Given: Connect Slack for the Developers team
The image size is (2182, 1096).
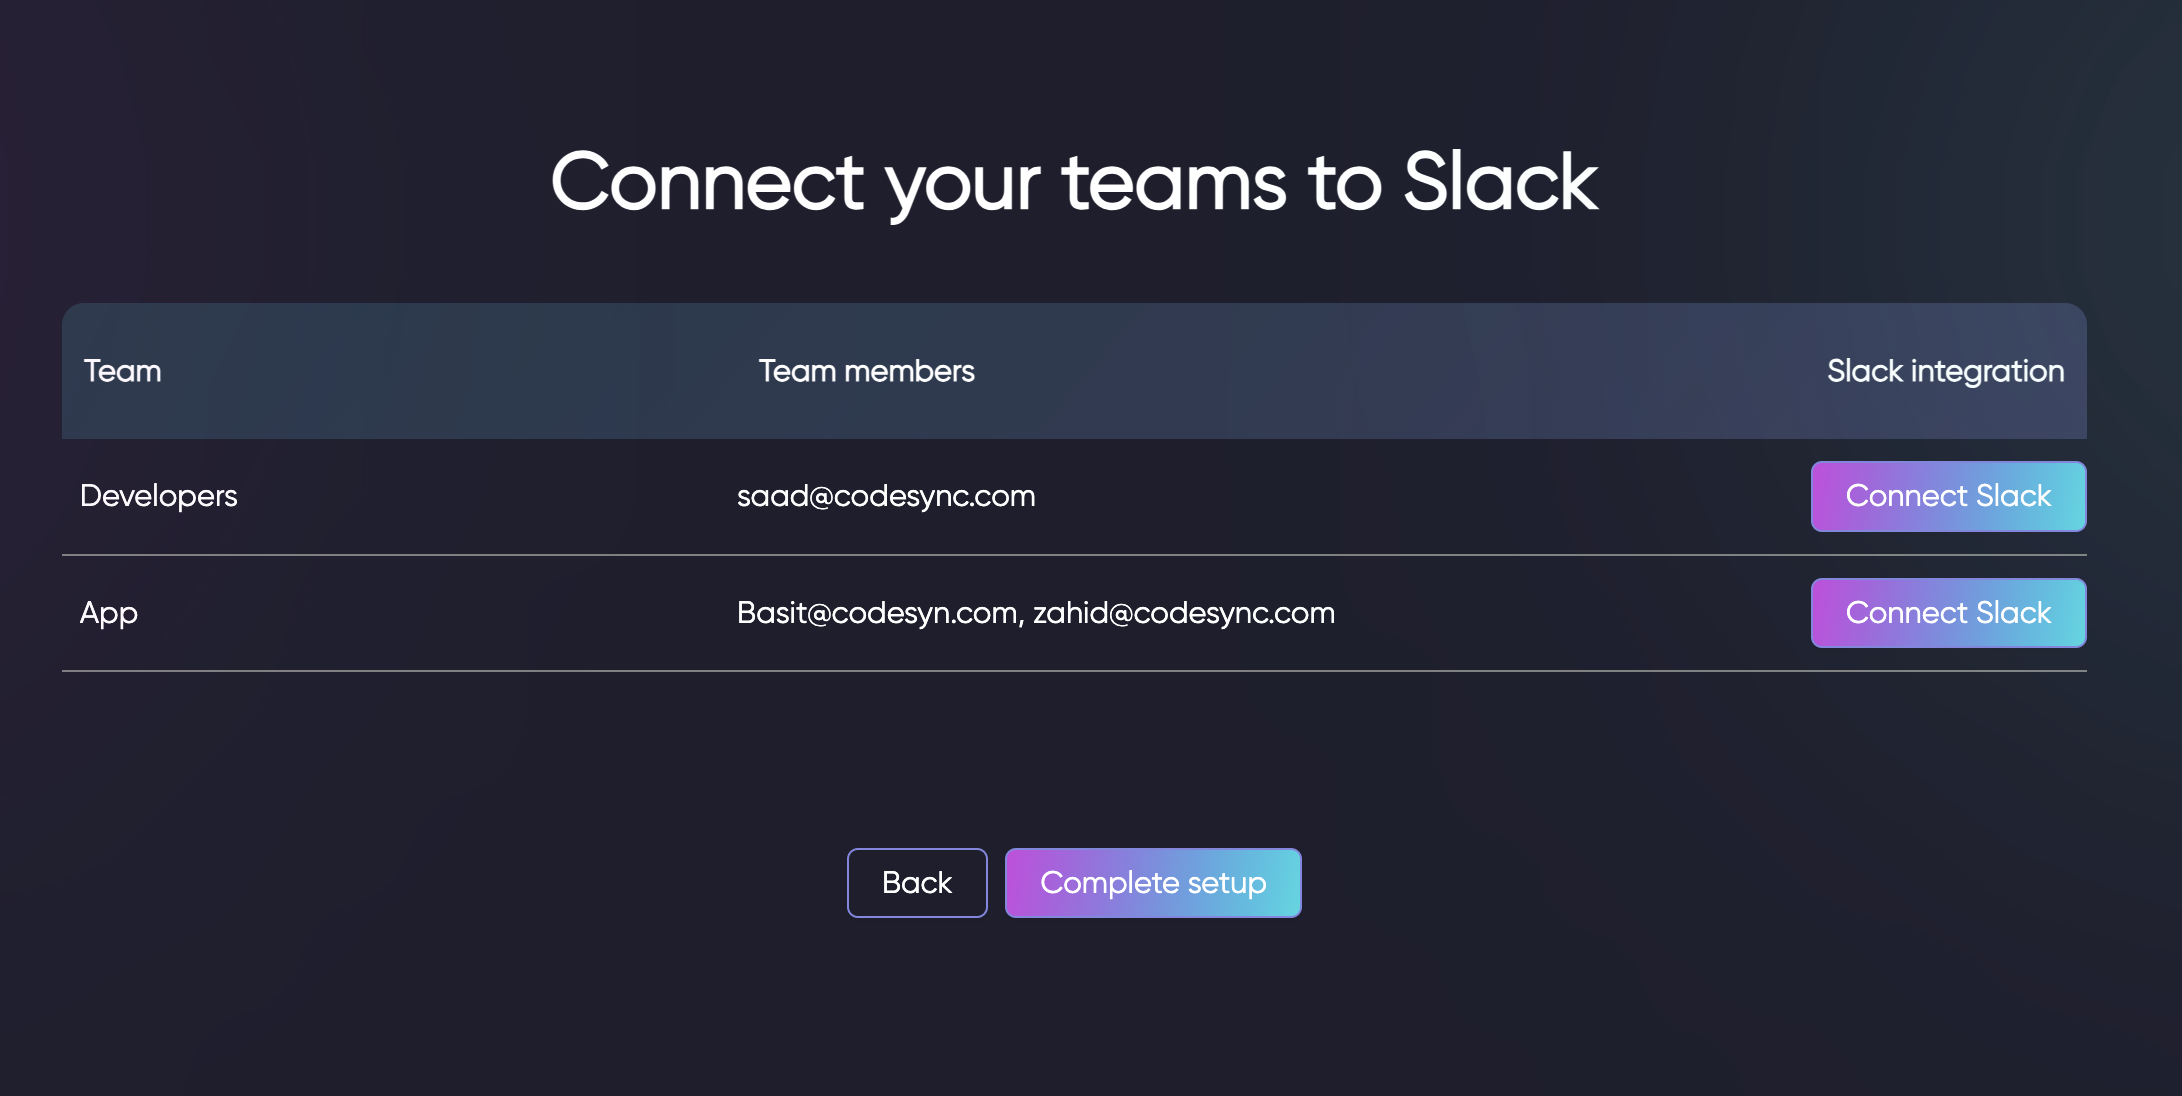Looking at the screenshot, I should 1948,496.
